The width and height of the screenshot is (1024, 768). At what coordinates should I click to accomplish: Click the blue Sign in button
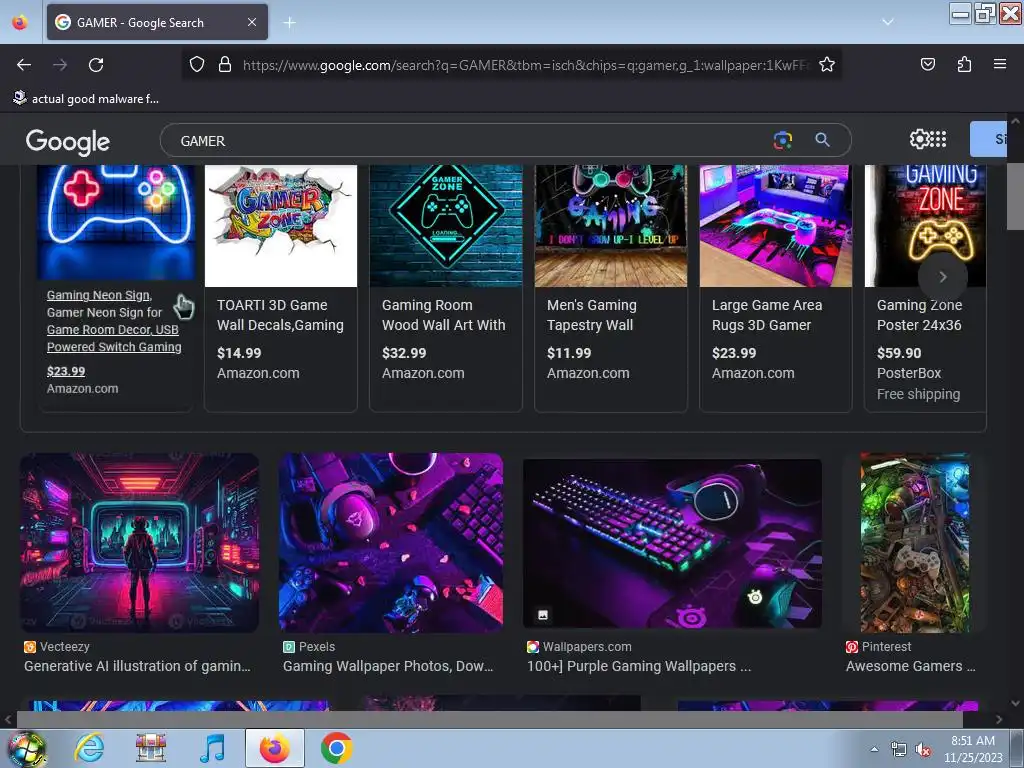pyautogui.click(x=988, y=139)
